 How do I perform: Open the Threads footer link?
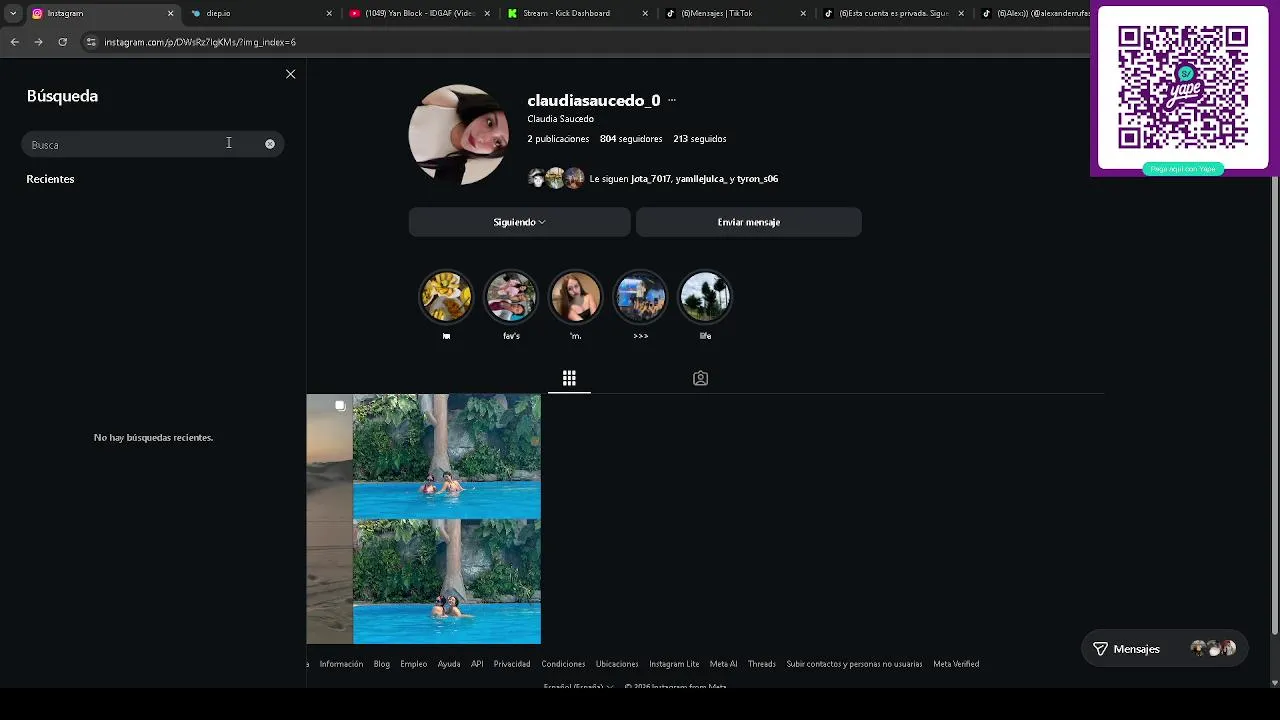point(762,664)
